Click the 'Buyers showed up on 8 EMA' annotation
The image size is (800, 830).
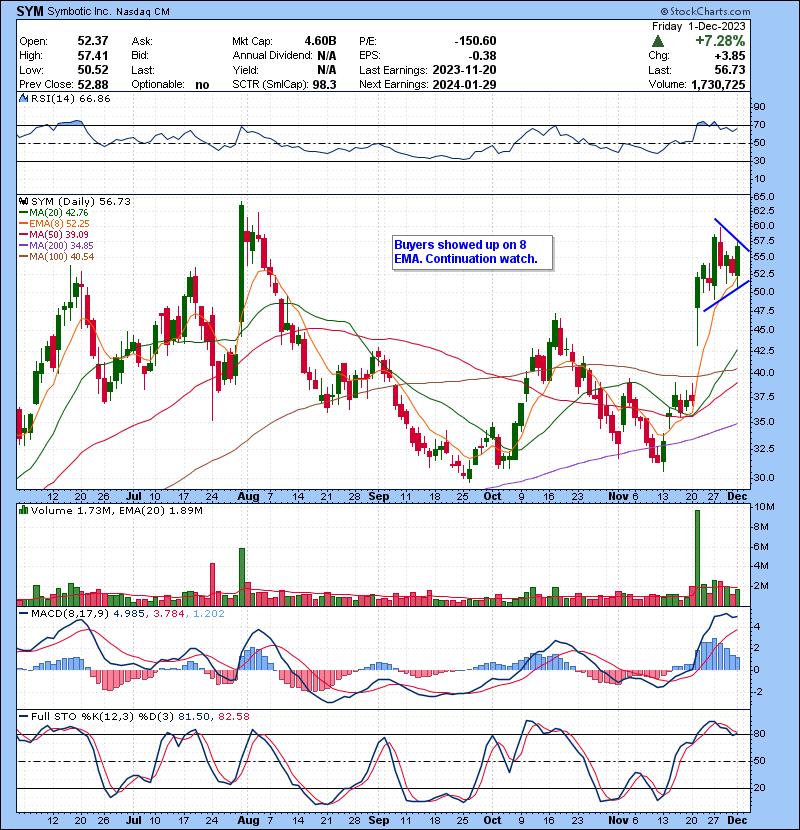tap(472, 252)
